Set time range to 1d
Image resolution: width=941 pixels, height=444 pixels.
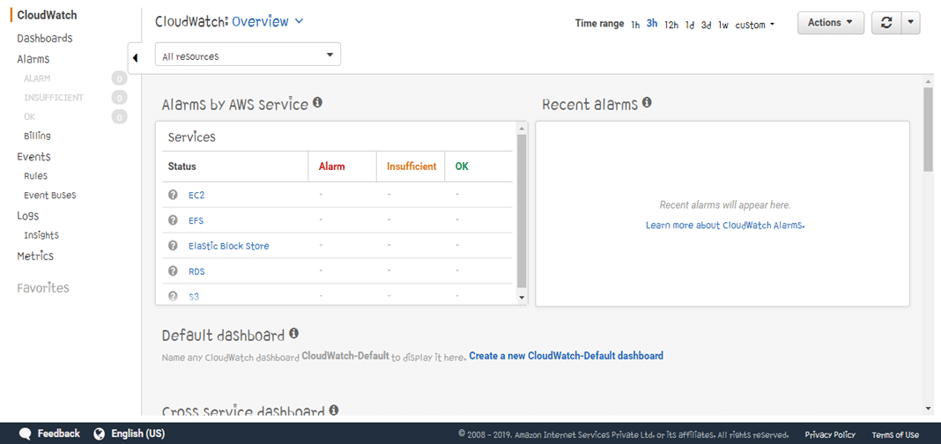point(690,25)
